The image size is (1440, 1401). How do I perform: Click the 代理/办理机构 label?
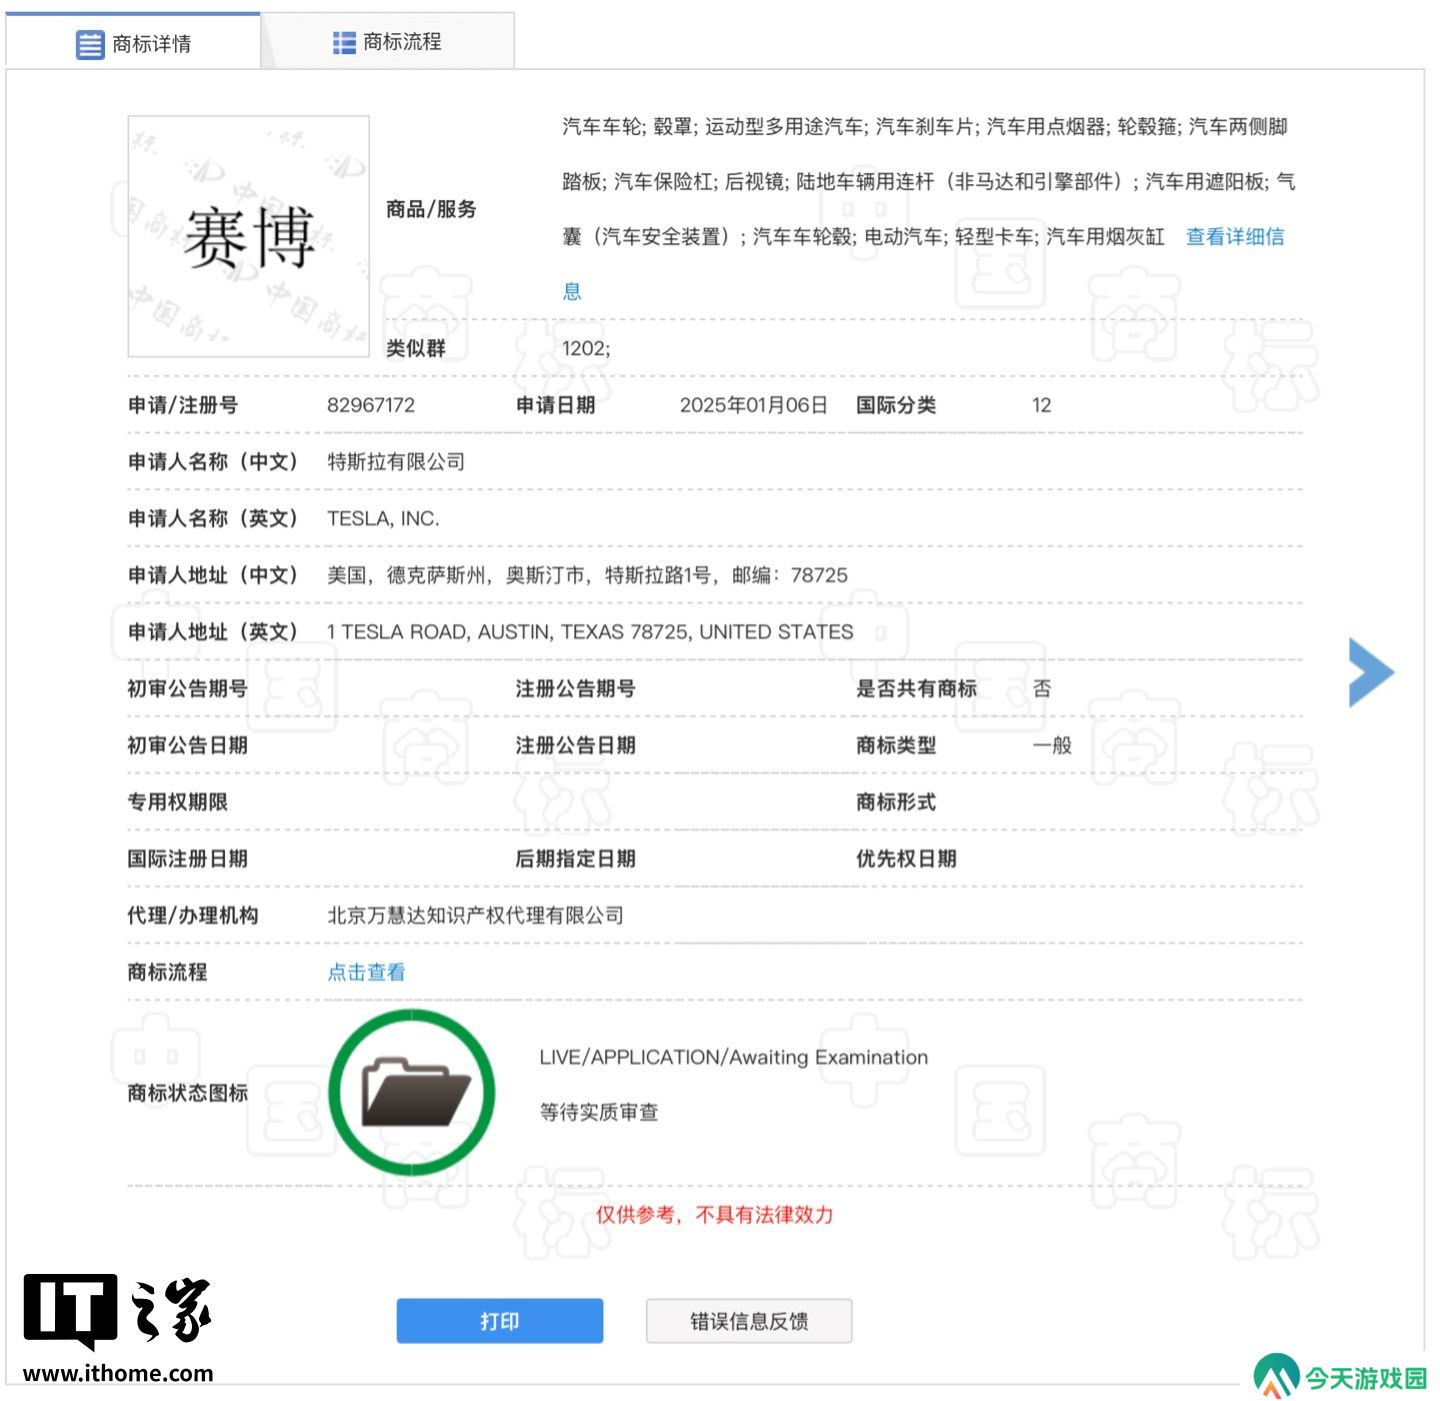(193, 915)
